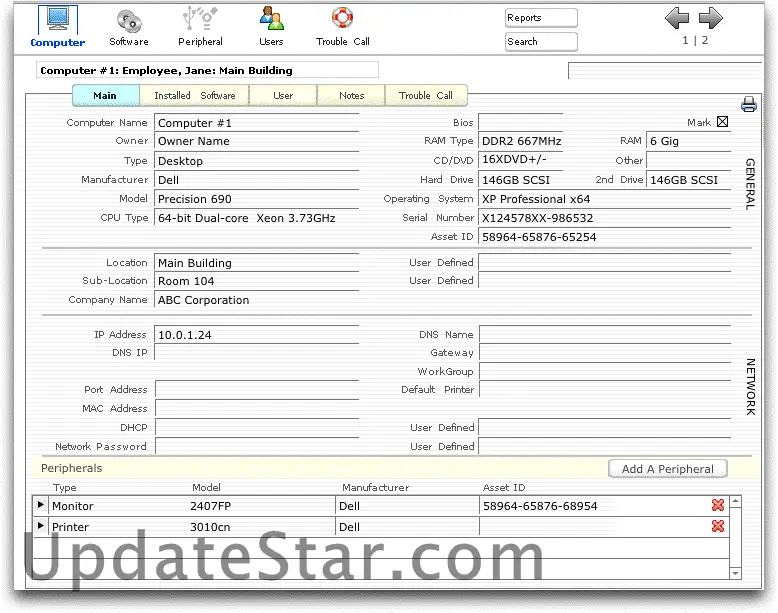Click the Default Printer field

pyautogui.click(x=605, y=390)
